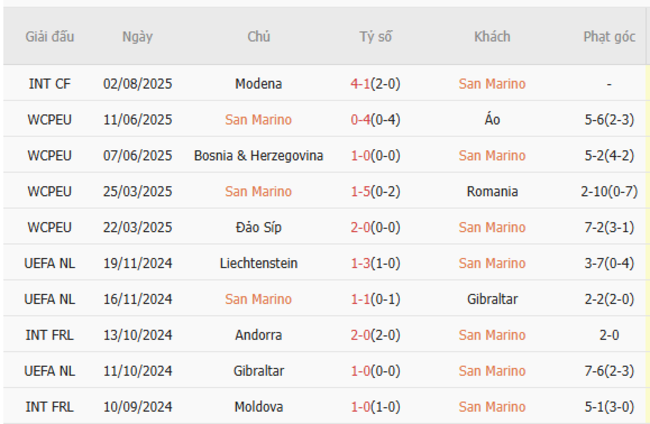Screen dimensions: 650x424
Task: Click the 2-10(0-7) corner kick stat
Action: (609, 191)
